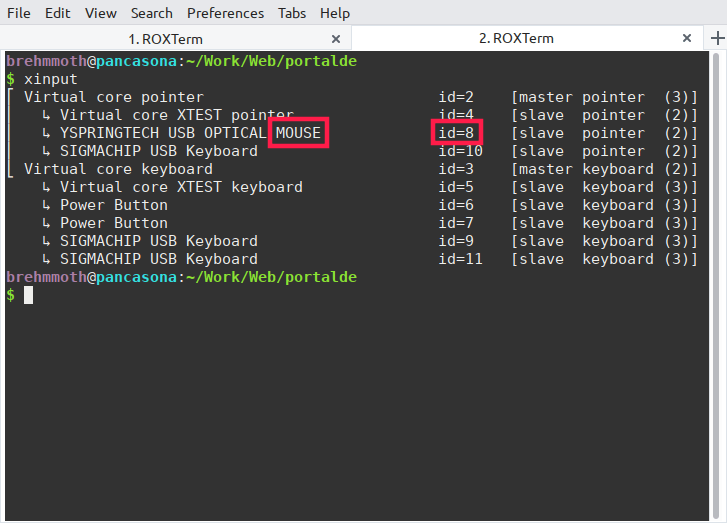Click the id=3 value
Screen dimensions: 727x523
pyautogui.click(x=456, y=169)
